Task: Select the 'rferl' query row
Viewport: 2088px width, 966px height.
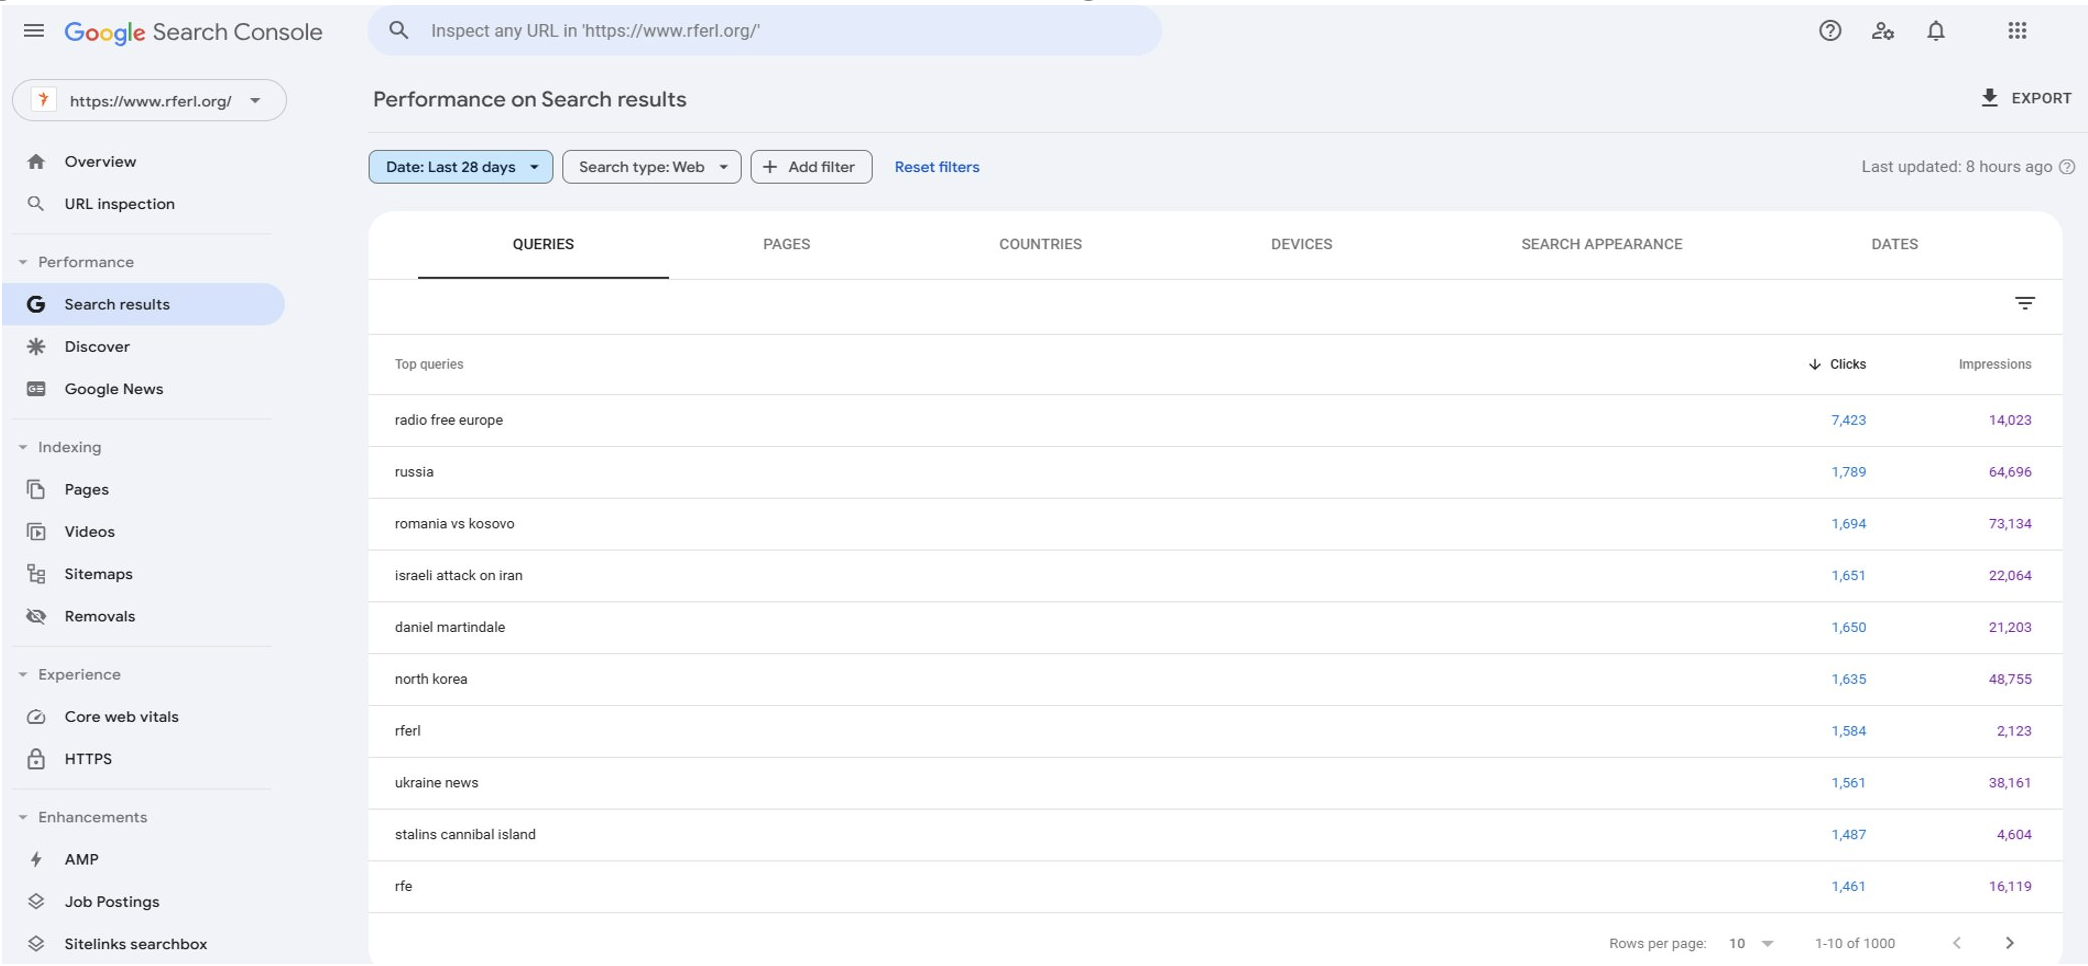Action: click(1215, 732)
